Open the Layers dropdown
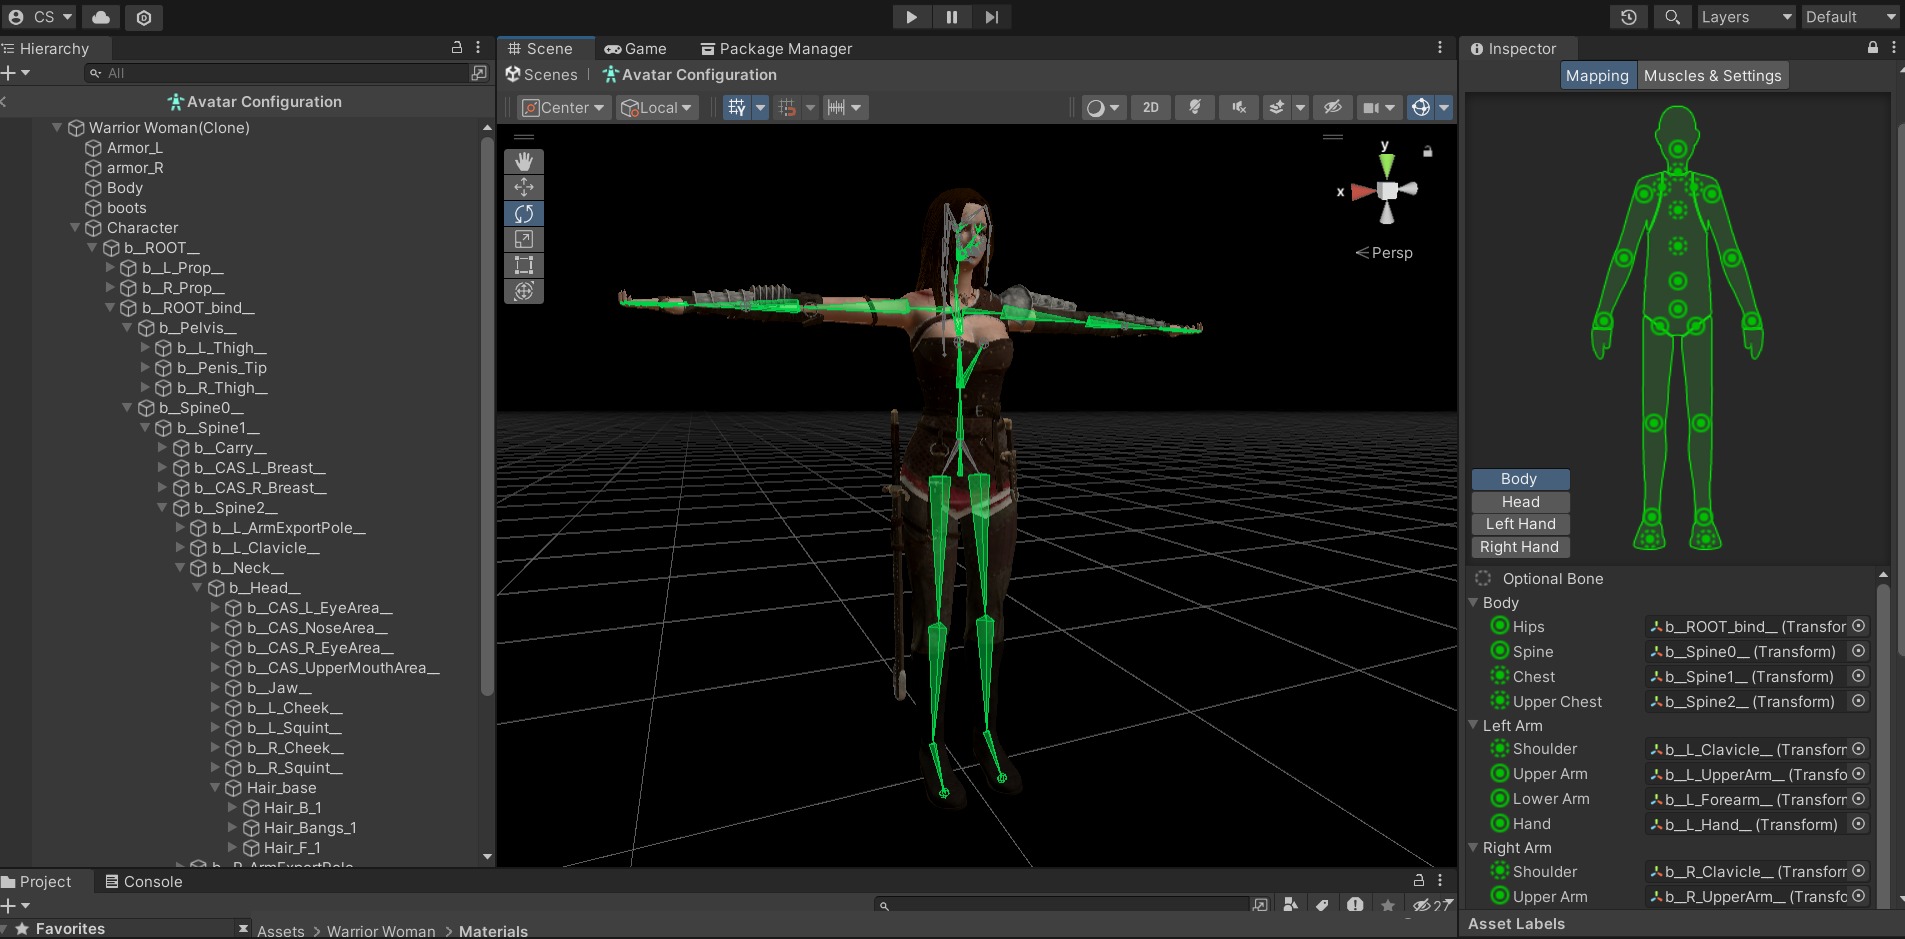The height and width of the screenshot is (939, 1905). (1746, 17)
